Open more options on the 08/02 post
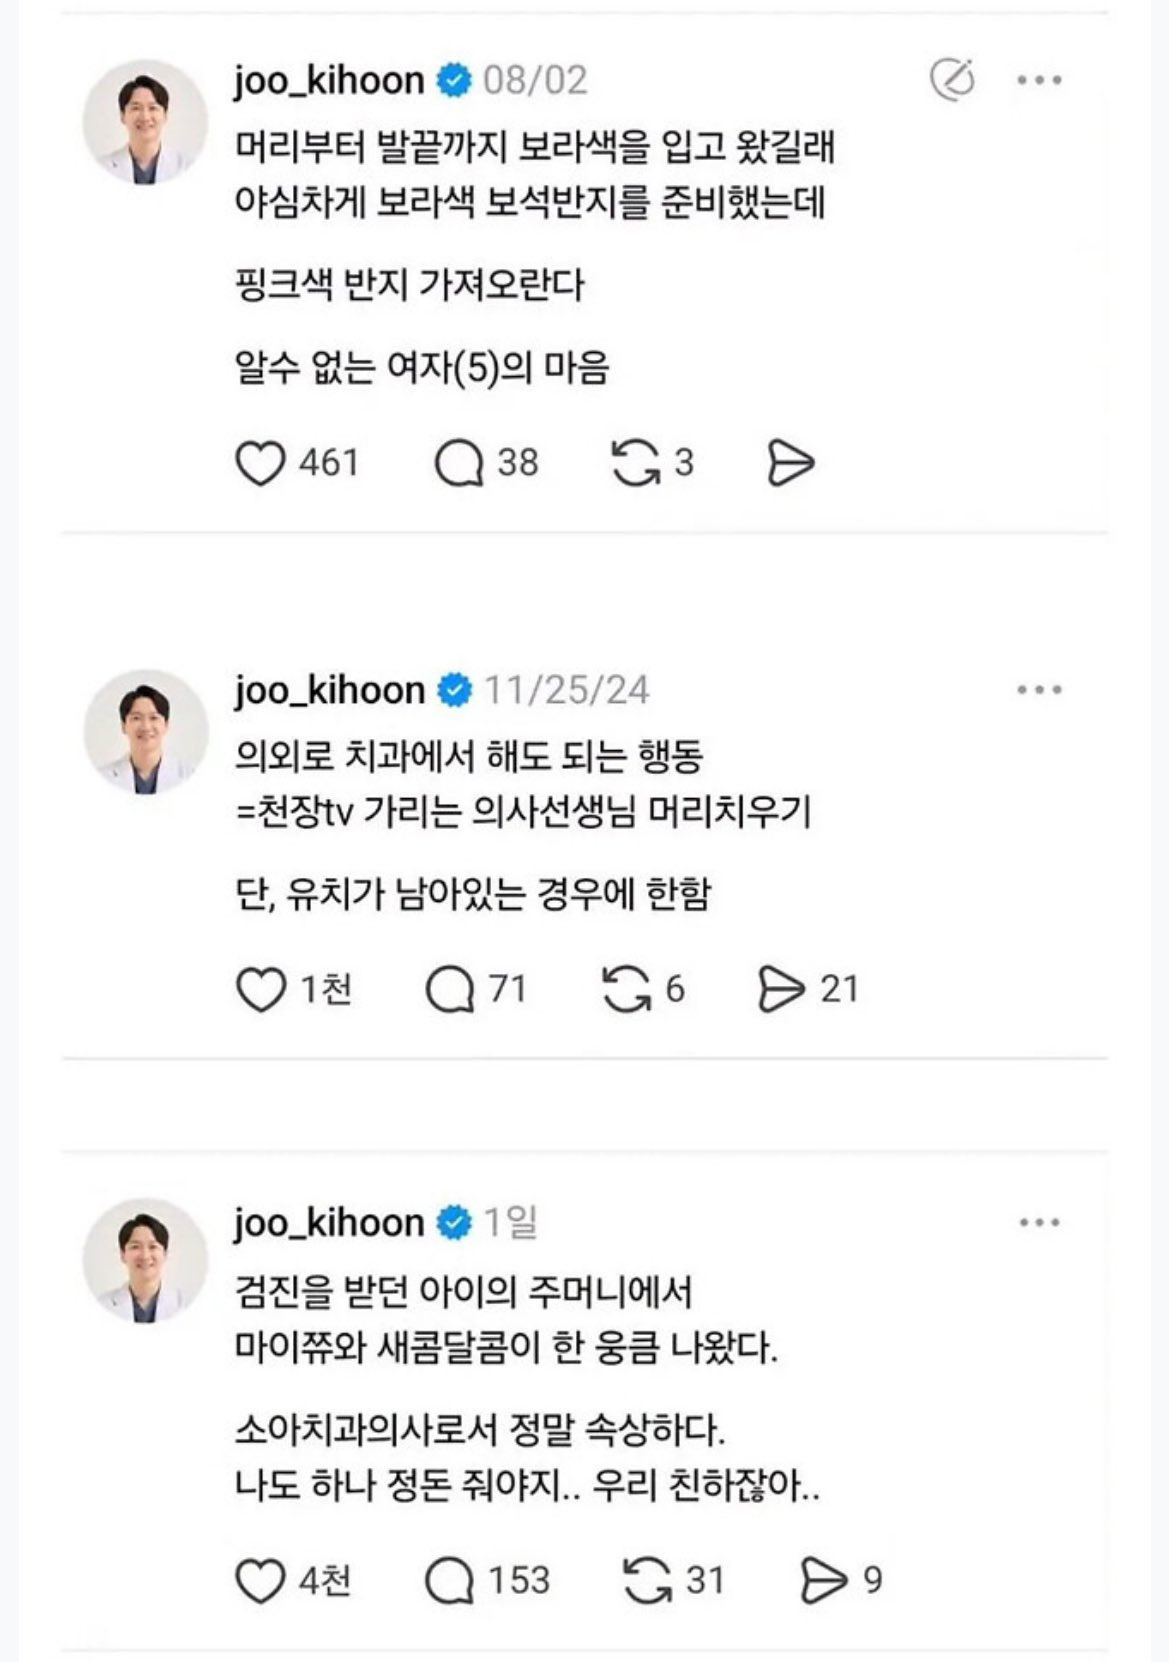 (x=1039, y=80)
